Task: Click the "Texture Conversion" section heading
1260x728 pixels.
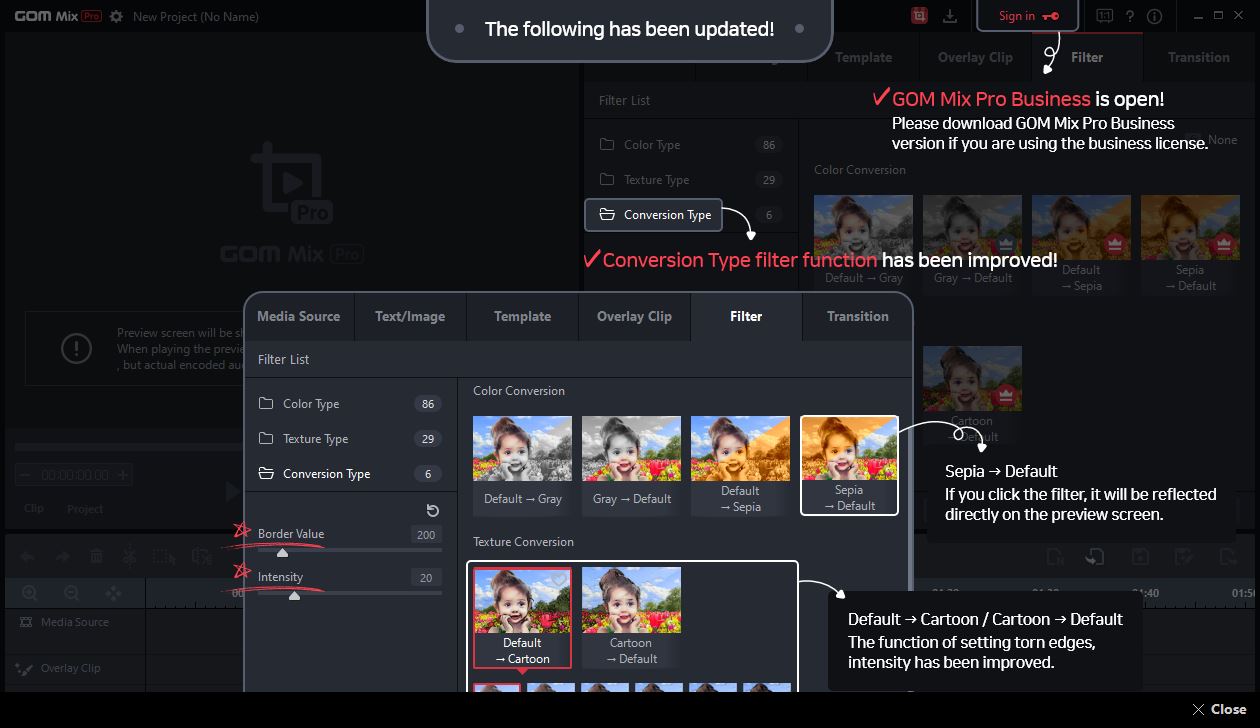Action: (523, 542)
